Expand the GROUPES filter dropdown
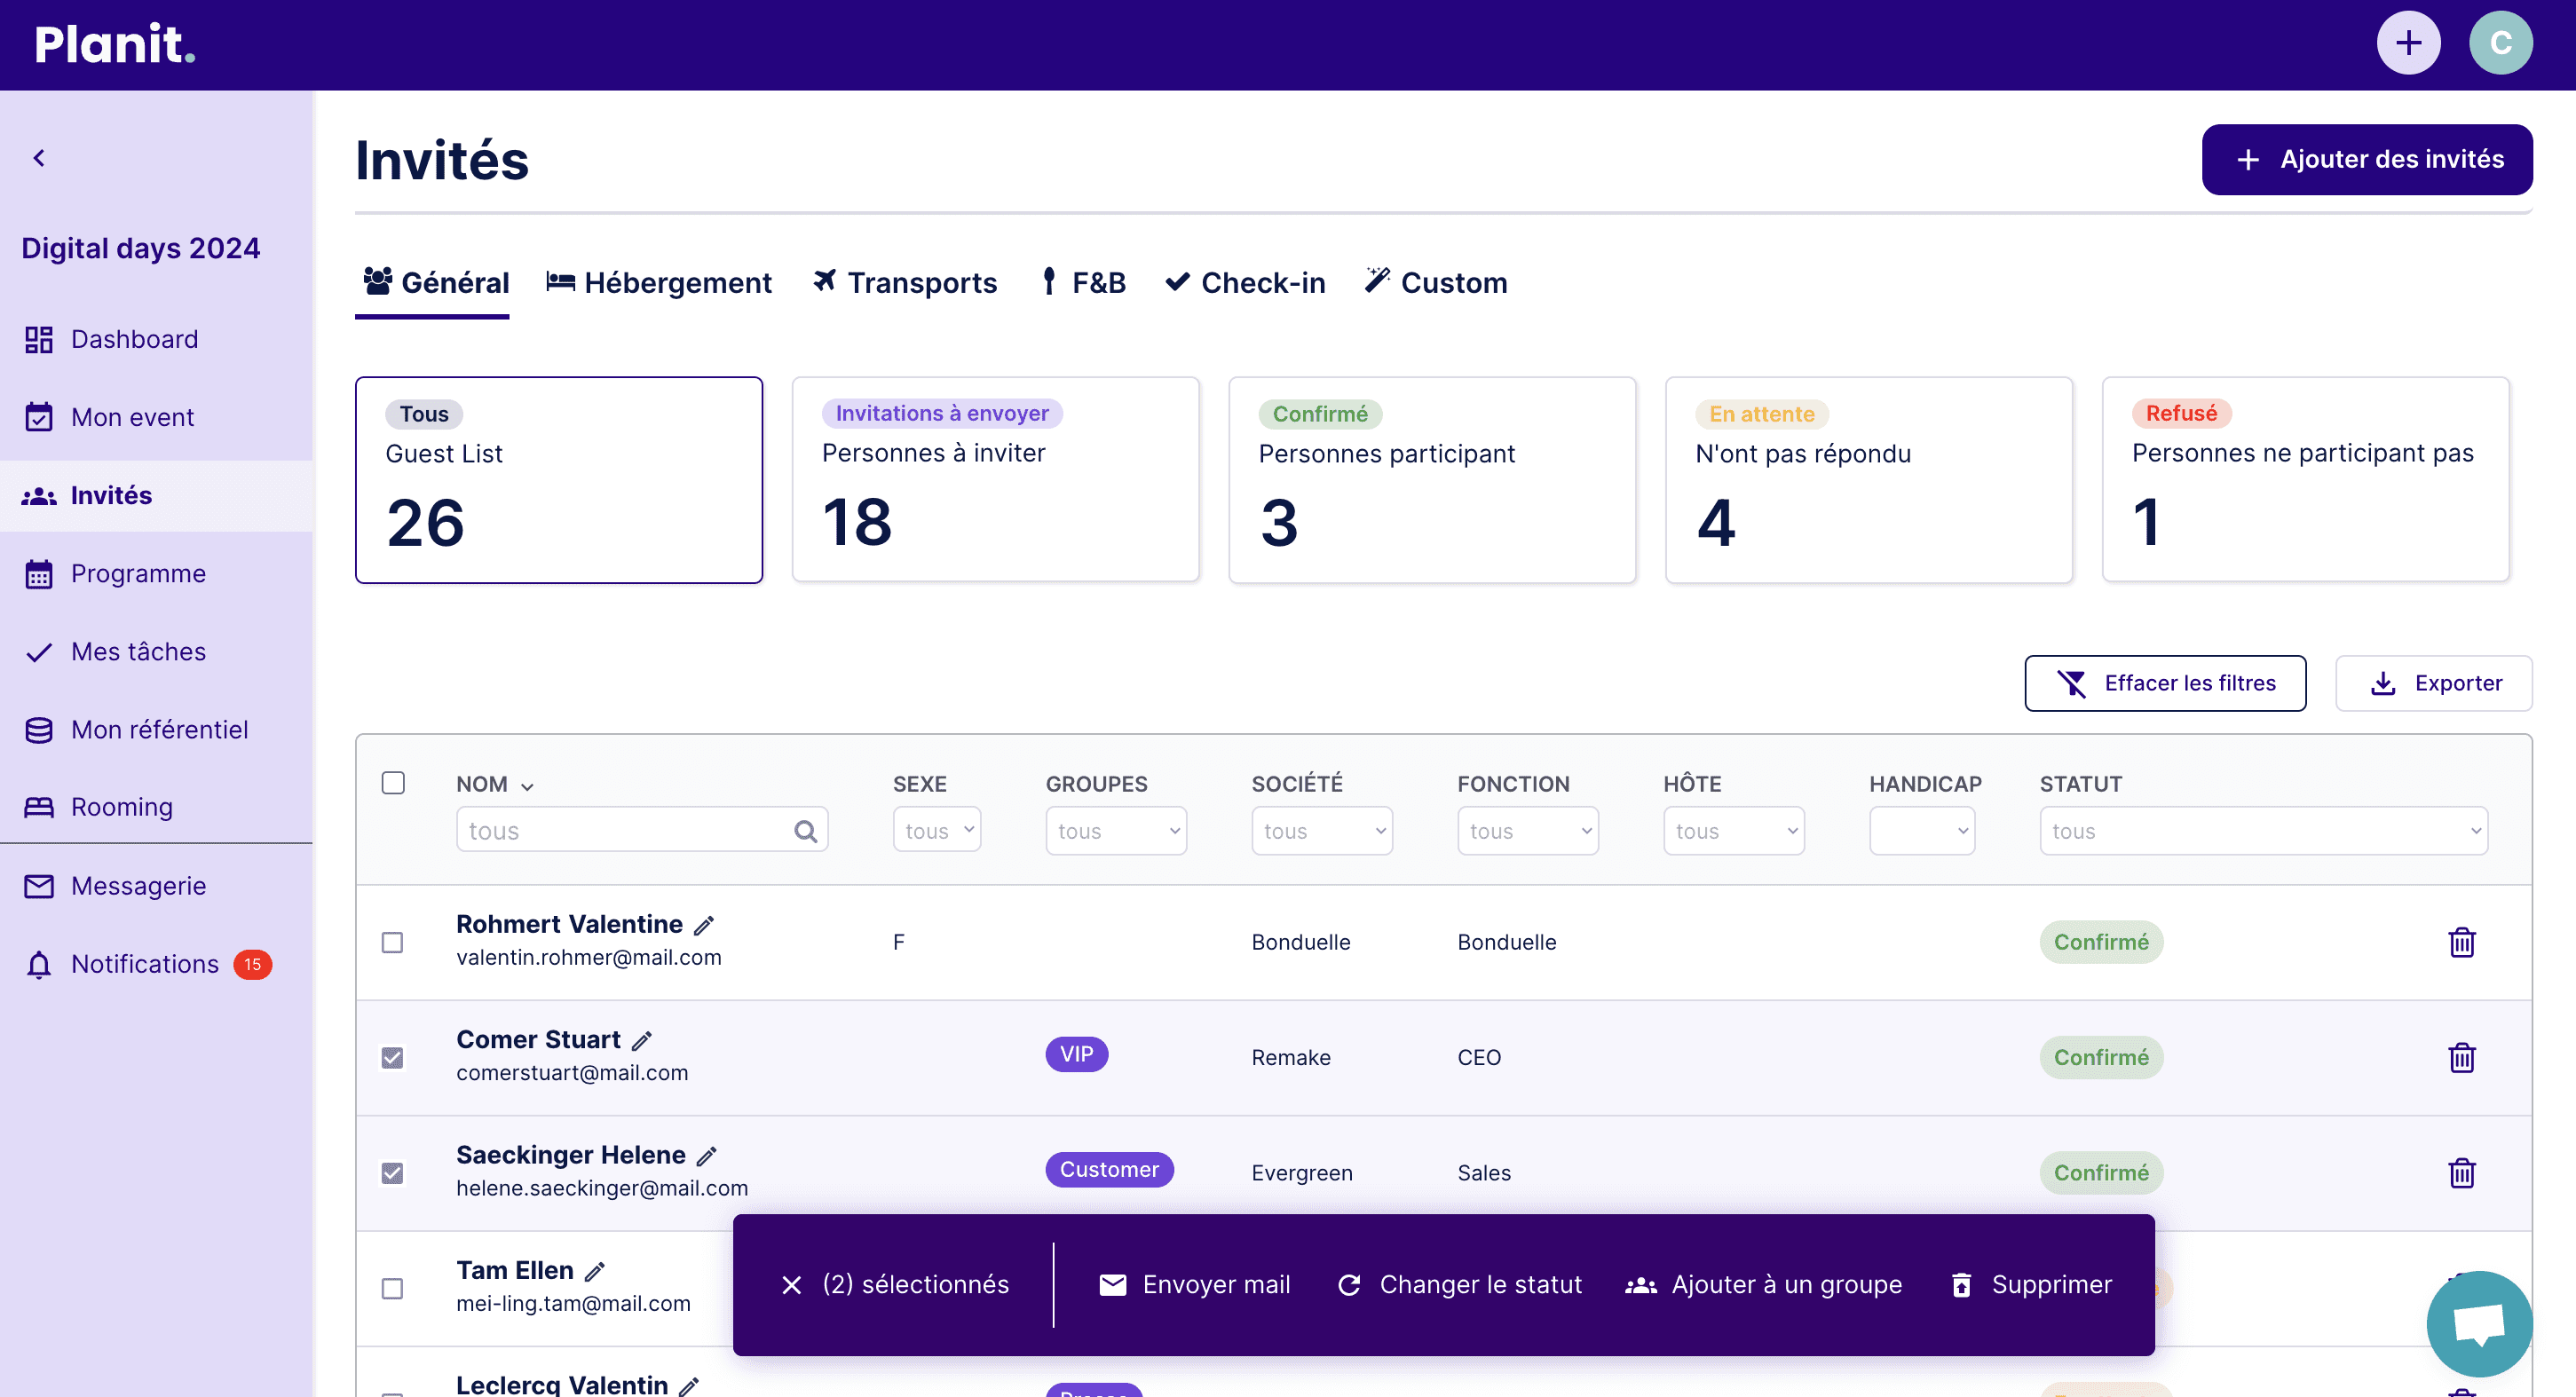The width and height of the screenshot is (2576, 1397). point(1116,831)
